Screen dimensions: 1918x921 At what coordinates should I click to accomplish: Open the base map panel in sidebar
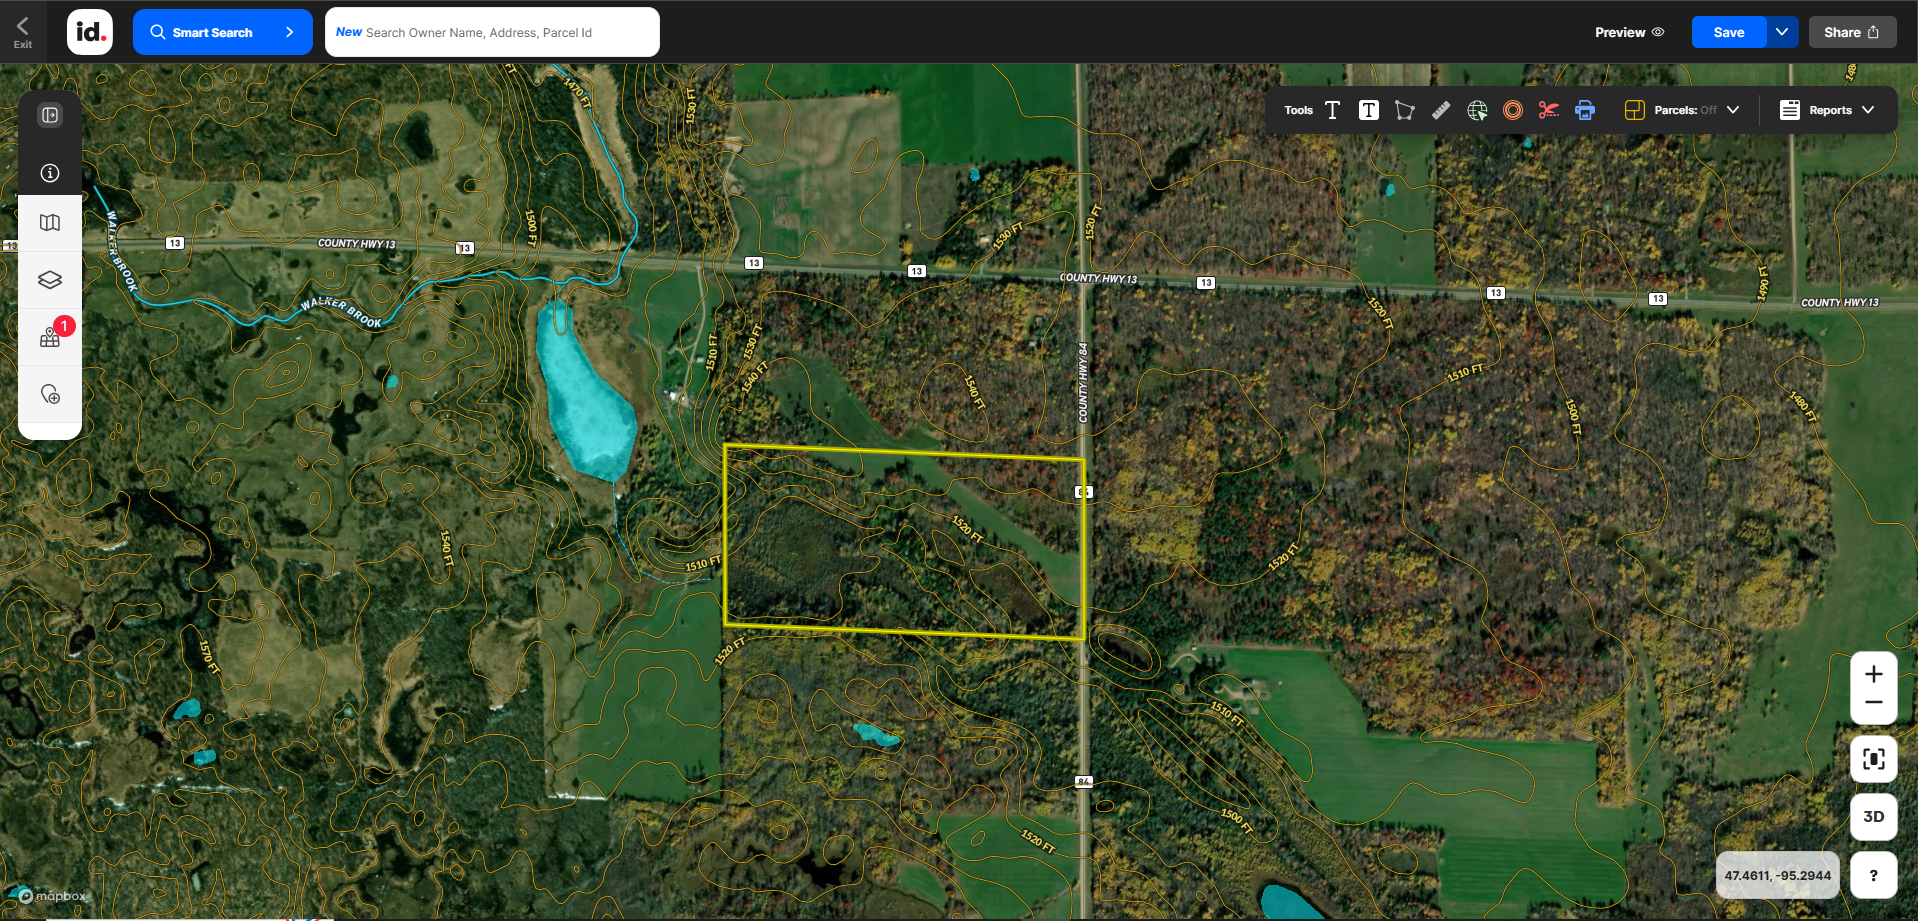pyautogui.click(x=50, y=223)
